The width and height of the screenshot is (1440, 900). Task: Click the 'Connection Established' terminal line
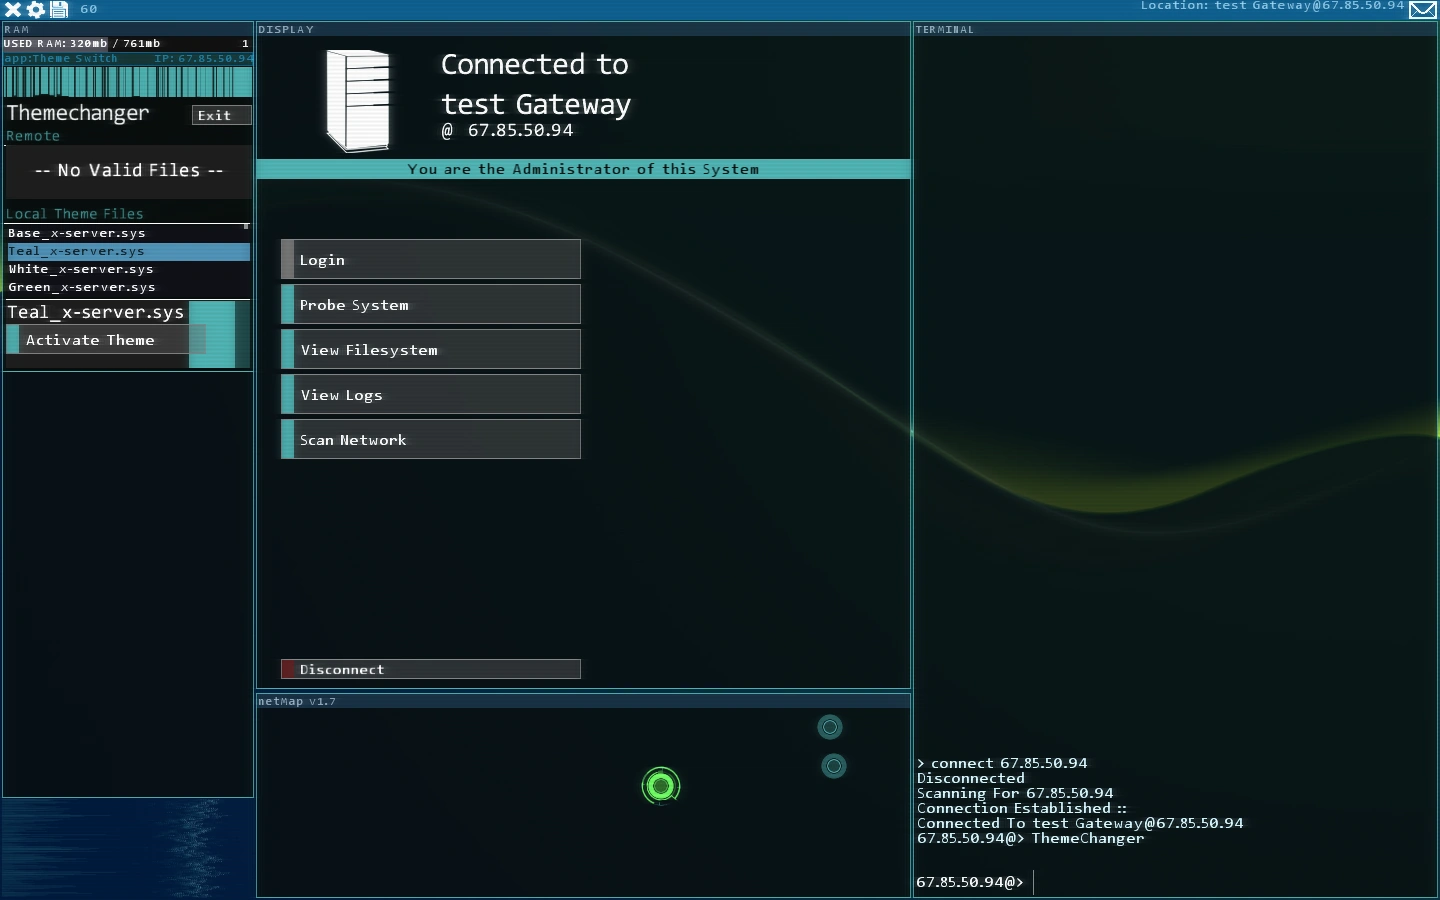[x=1022, y=808]
